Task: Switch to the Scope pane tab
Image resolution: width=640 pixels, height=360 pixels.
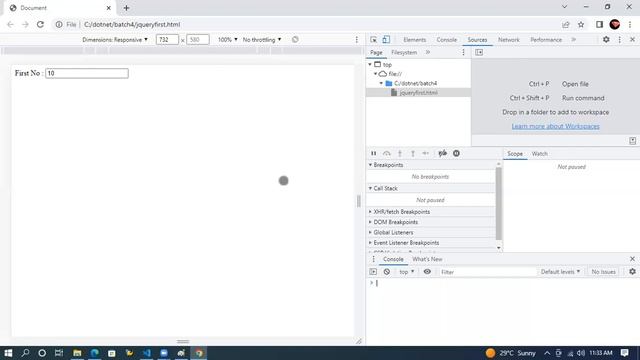Action: [x=515, y=154]
